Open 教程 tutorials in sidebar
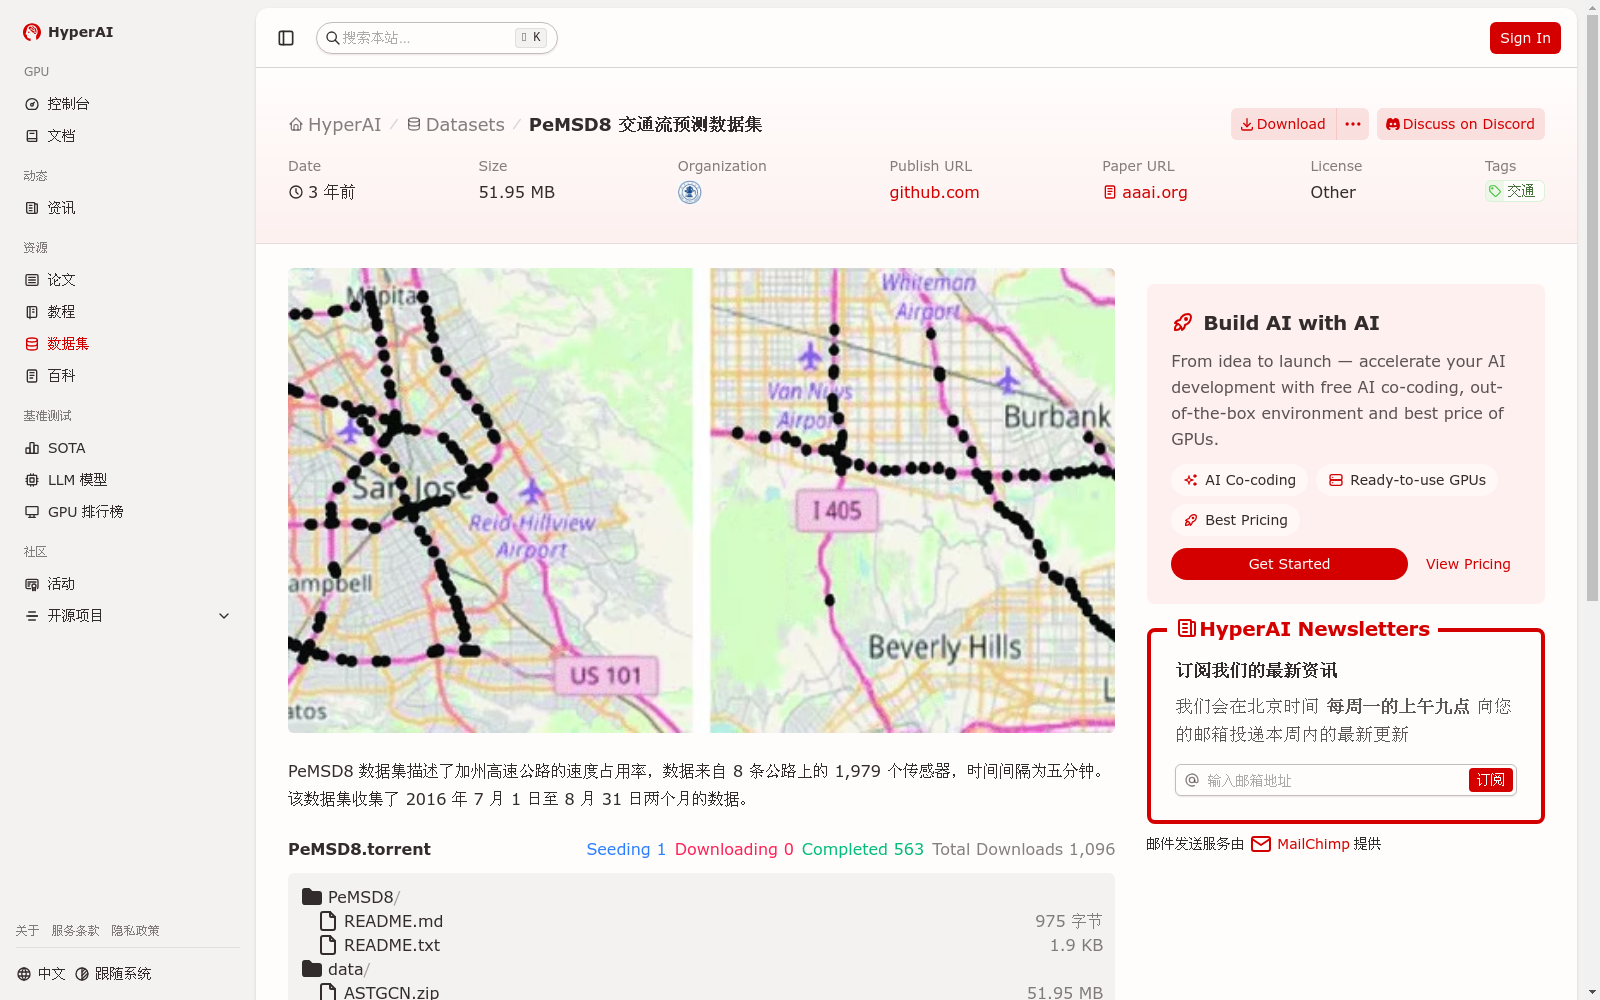Image resolution: width=1600 pixels, height=1000 pixels. point(128,312)
